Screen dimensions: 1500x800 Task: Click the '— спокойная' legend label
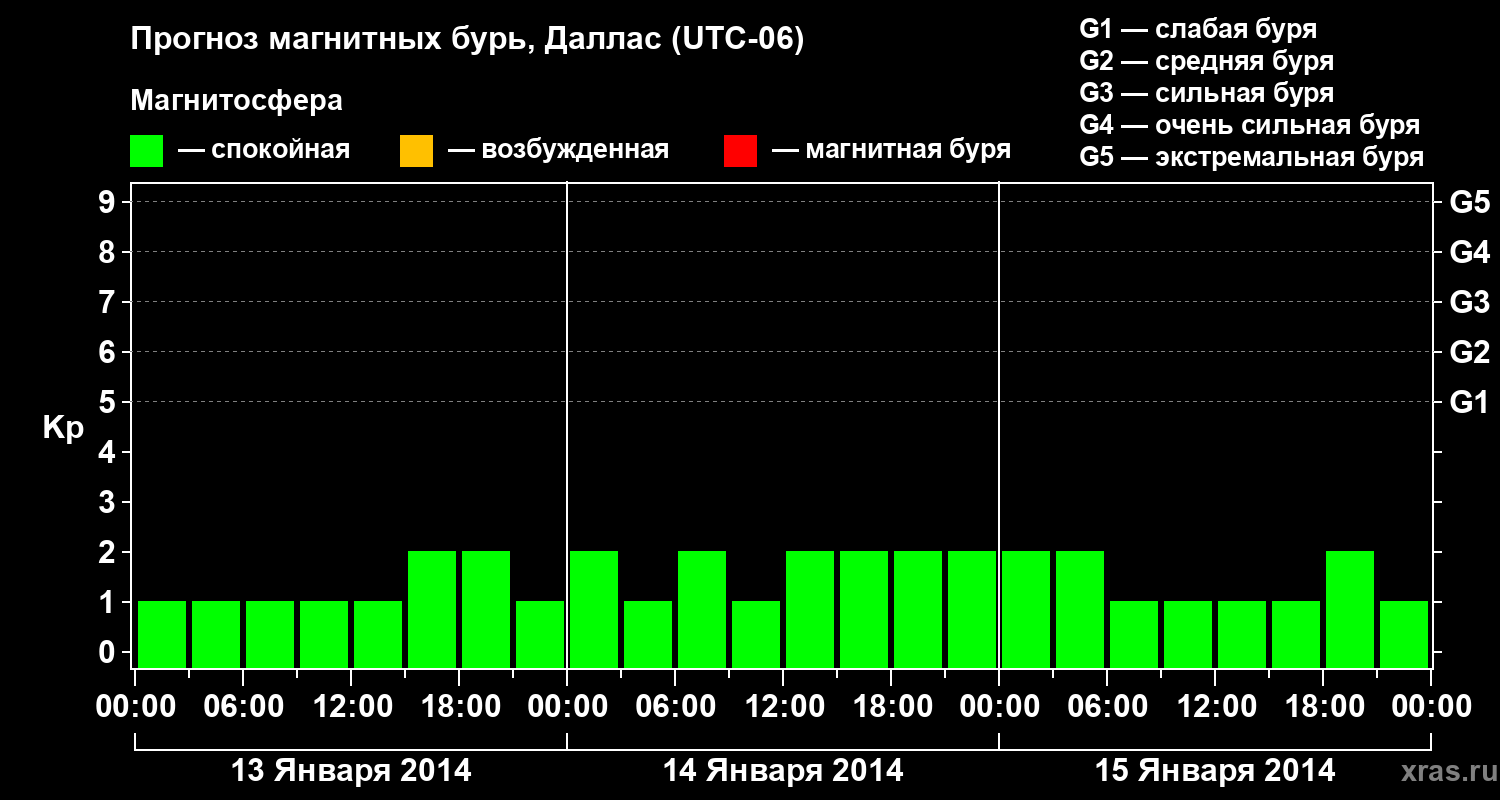[x=264, y=151]
